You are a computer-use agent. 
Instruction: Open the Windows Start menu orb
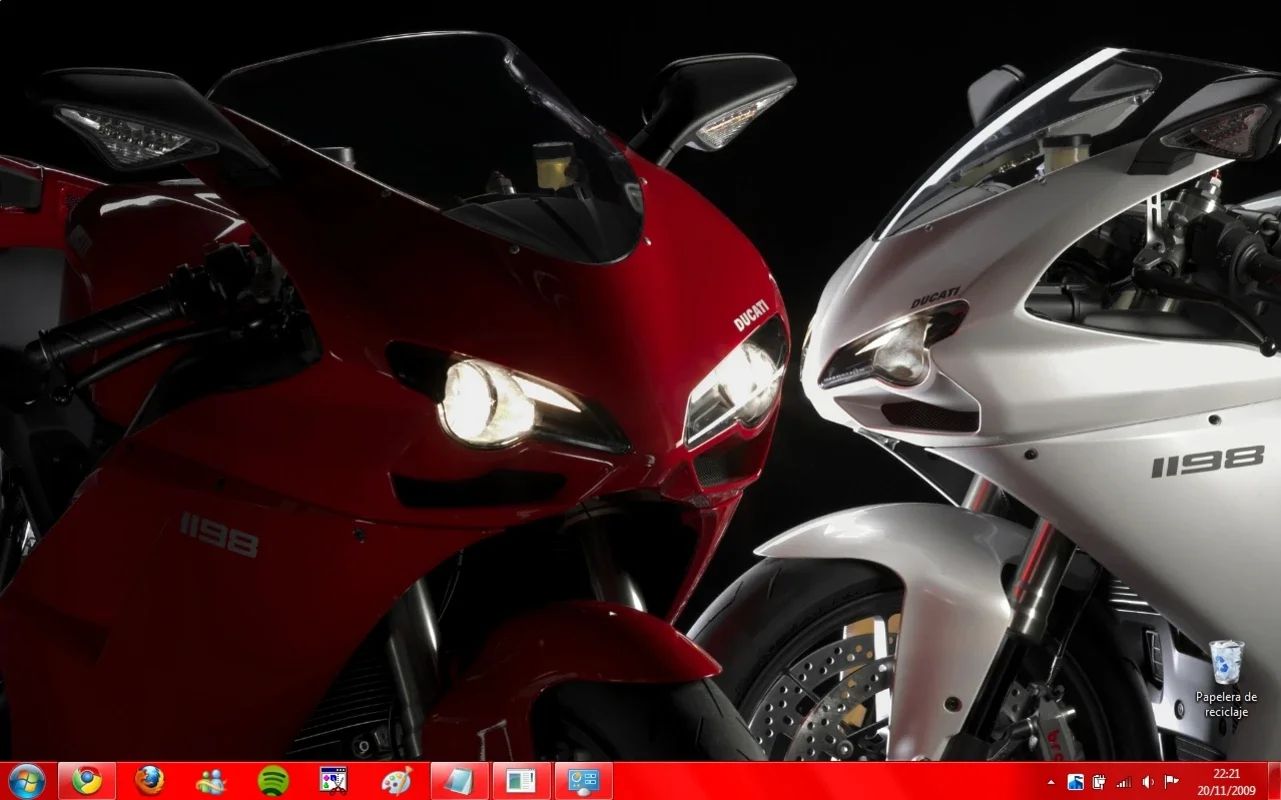(x=27, y=781)
